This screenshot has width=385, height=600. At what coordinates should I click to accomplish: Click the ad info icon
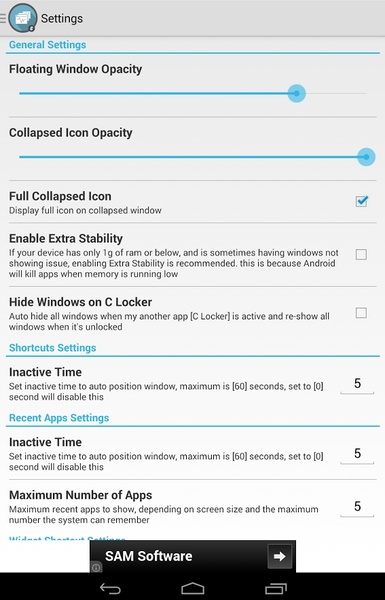96,567
